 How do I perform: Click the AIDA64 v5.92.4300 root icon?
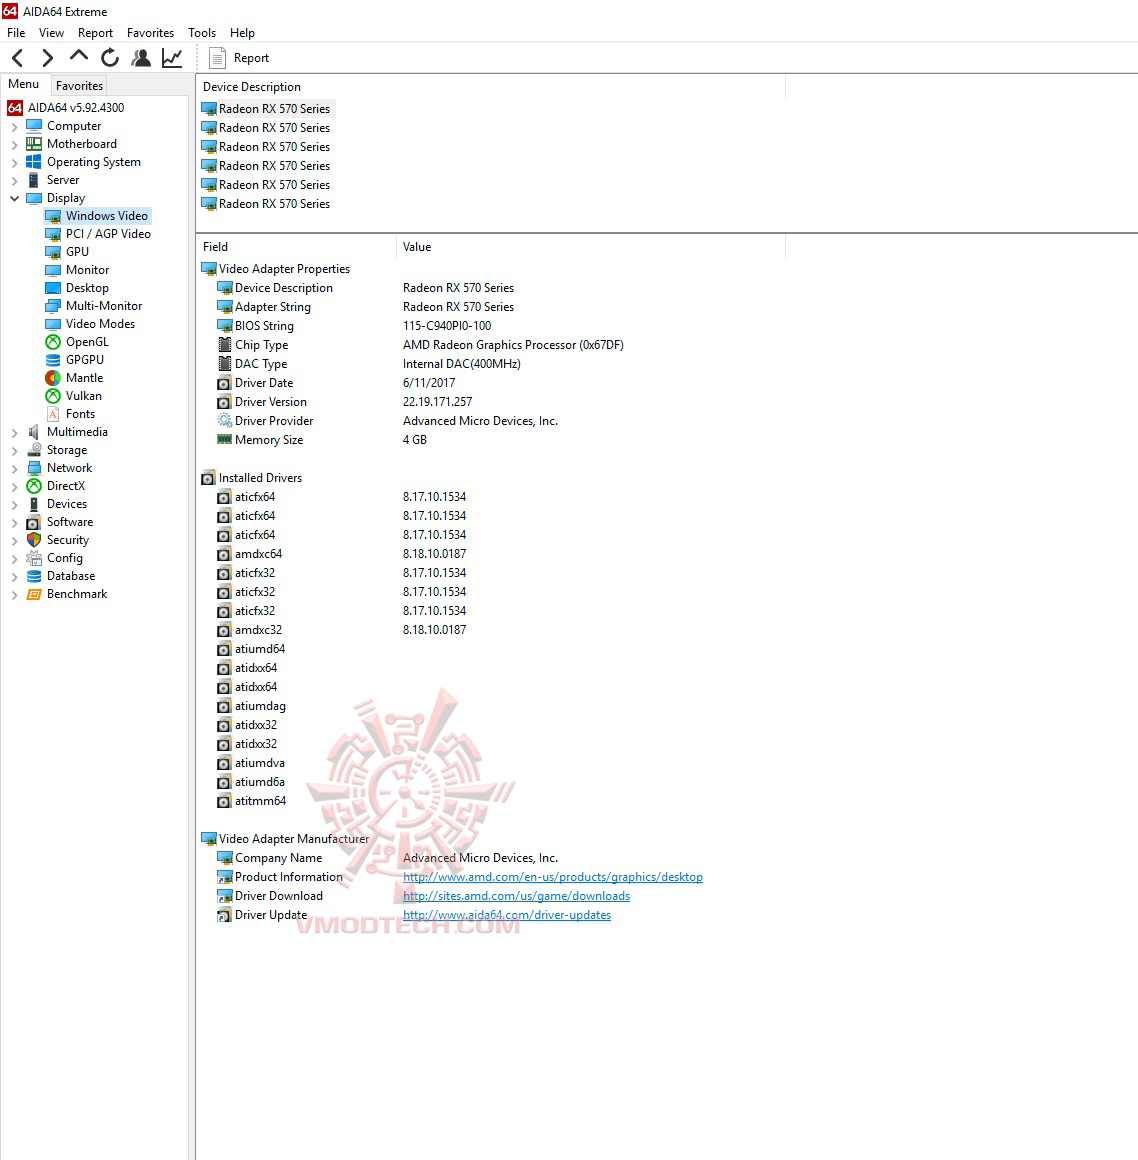coord(15,108)
